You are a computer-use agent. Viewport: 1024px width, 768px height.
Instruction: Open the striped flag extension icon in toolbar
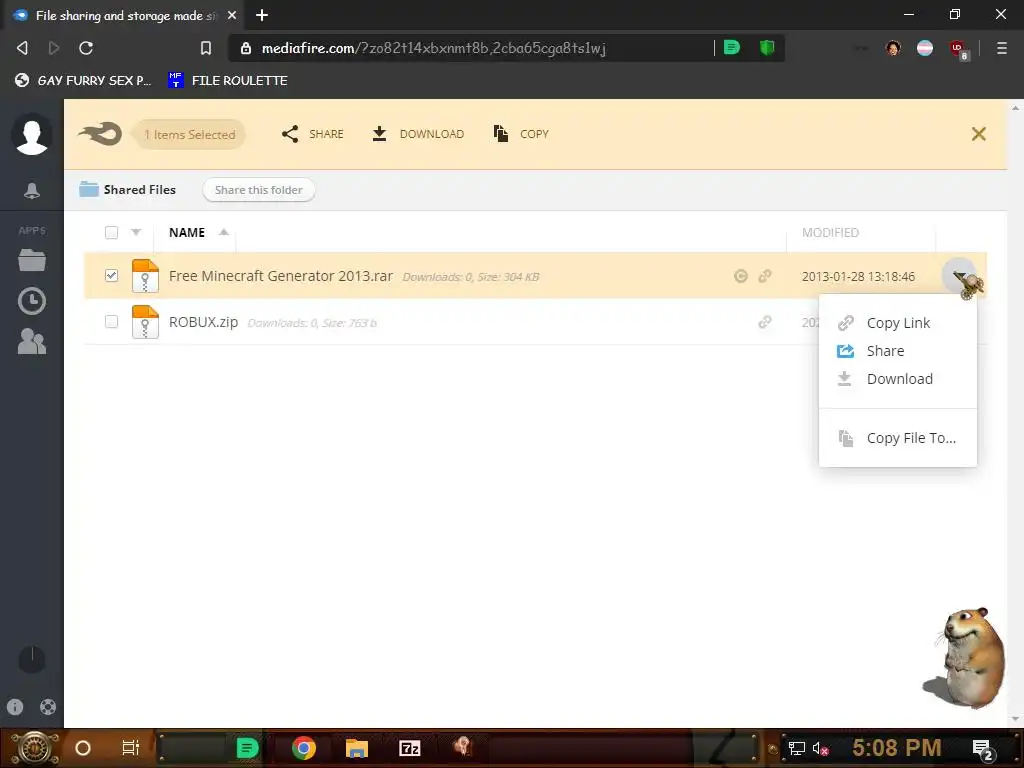tap(925, 48)
